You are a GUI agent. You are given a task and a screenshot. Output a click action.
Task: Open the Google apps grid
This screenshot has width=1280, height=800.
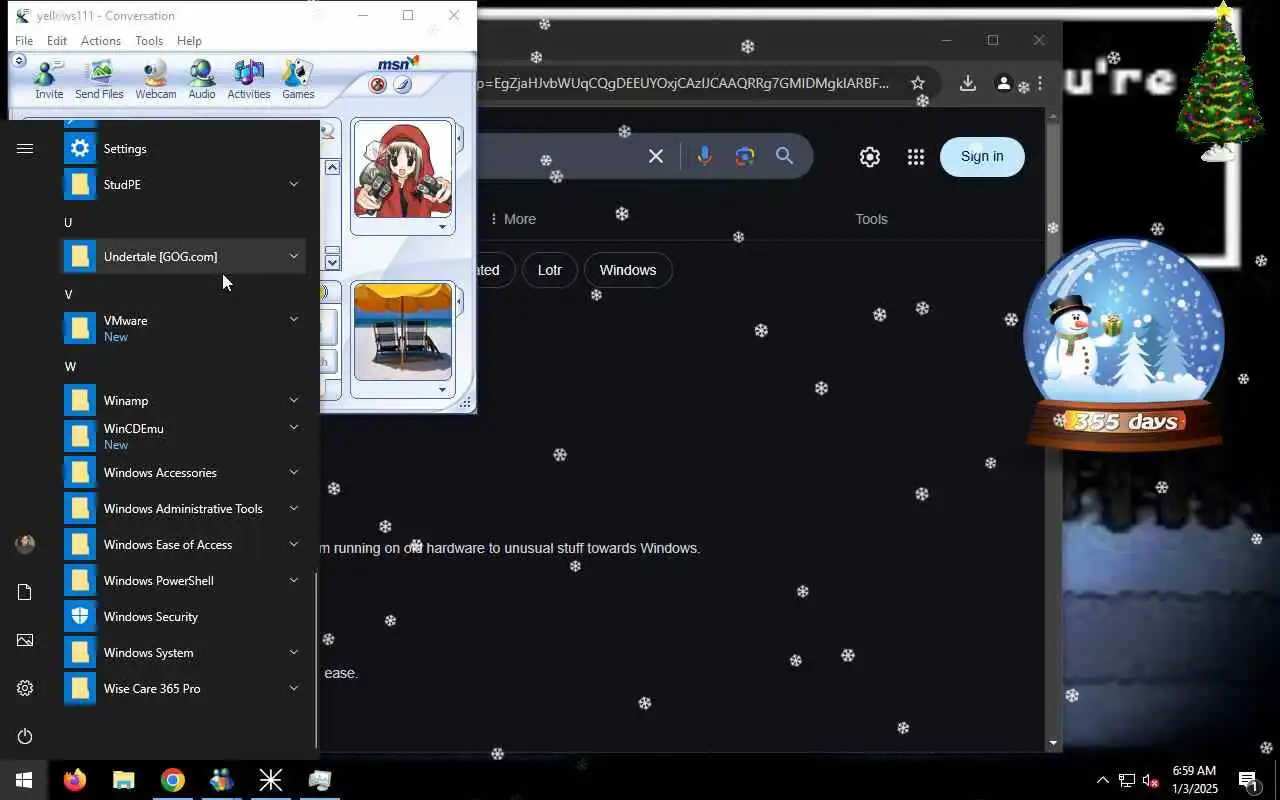click(x=916, y=156)
